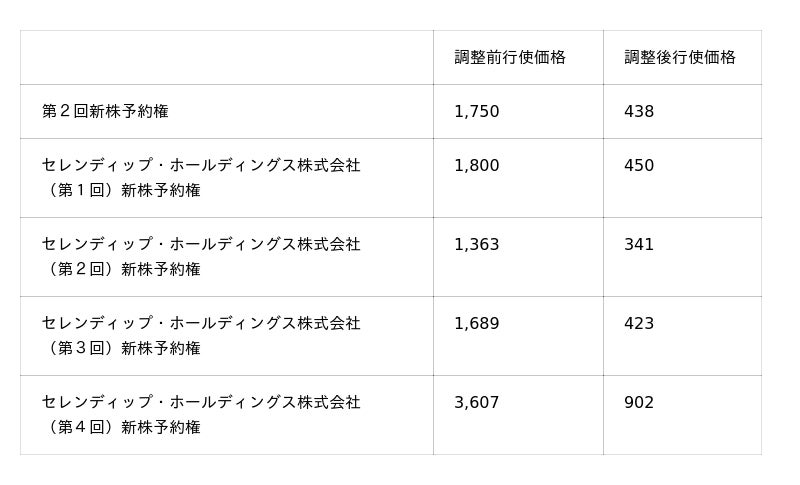Viewport: 800px width, 485px height.
Task: Click the value 1,750 cell
Action: click(x=476, y=112)
